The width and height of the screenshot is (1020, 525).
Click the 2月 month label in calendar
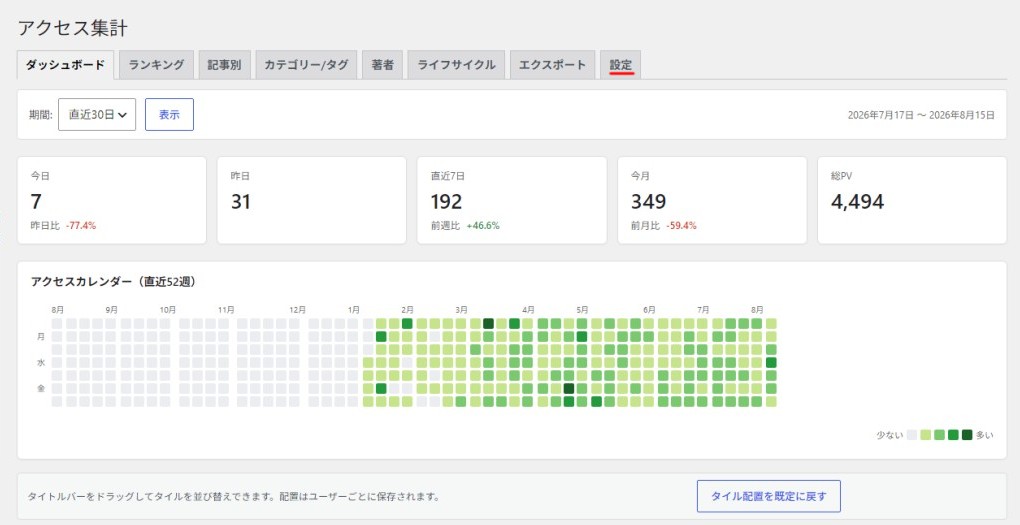(x=408, y=310)
